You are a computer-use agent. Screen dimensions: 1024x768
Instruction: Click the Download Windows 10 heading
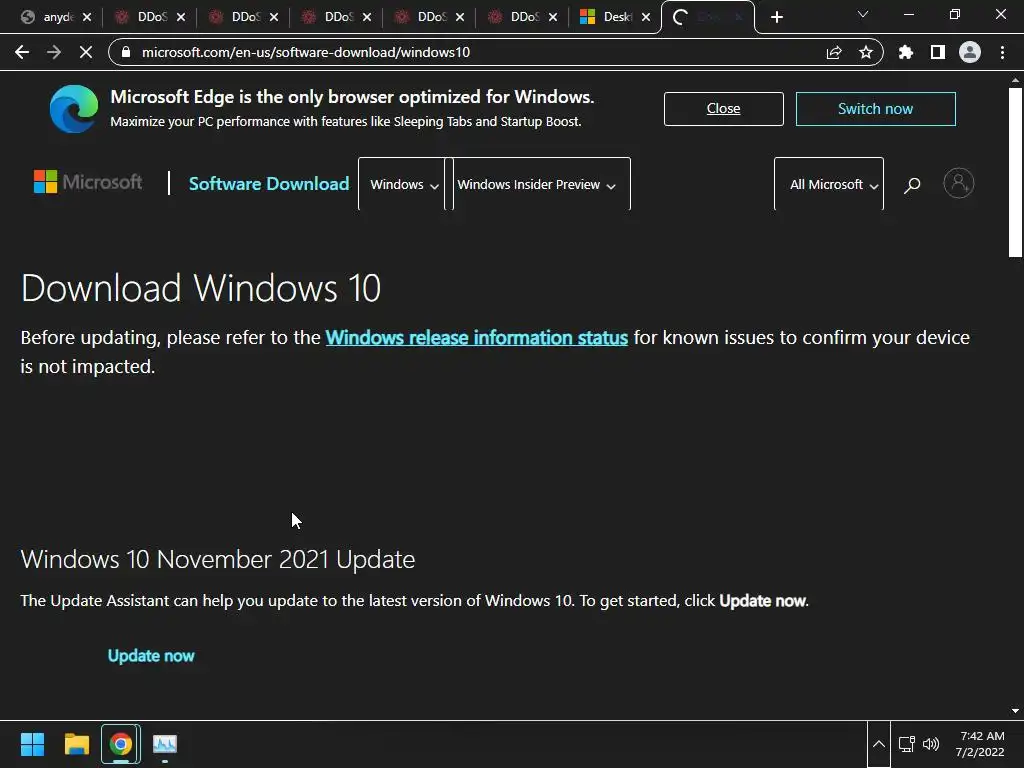click(200, 288)
